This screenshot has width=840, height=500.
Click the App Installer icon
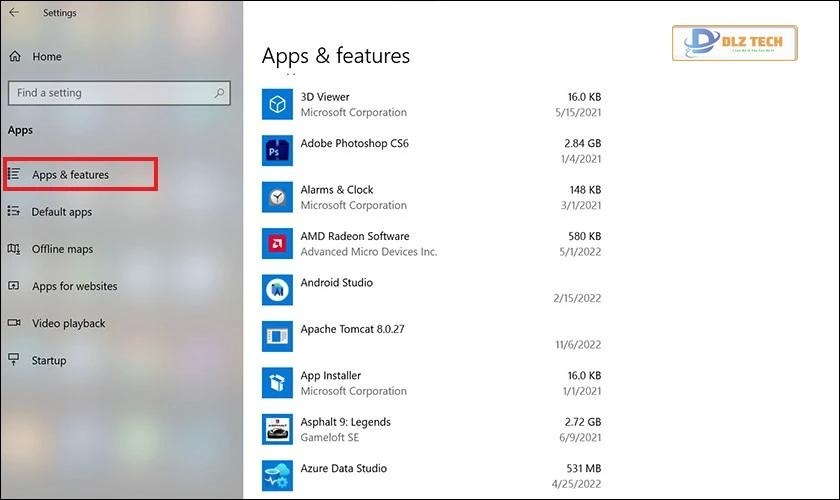coord(277,383)
